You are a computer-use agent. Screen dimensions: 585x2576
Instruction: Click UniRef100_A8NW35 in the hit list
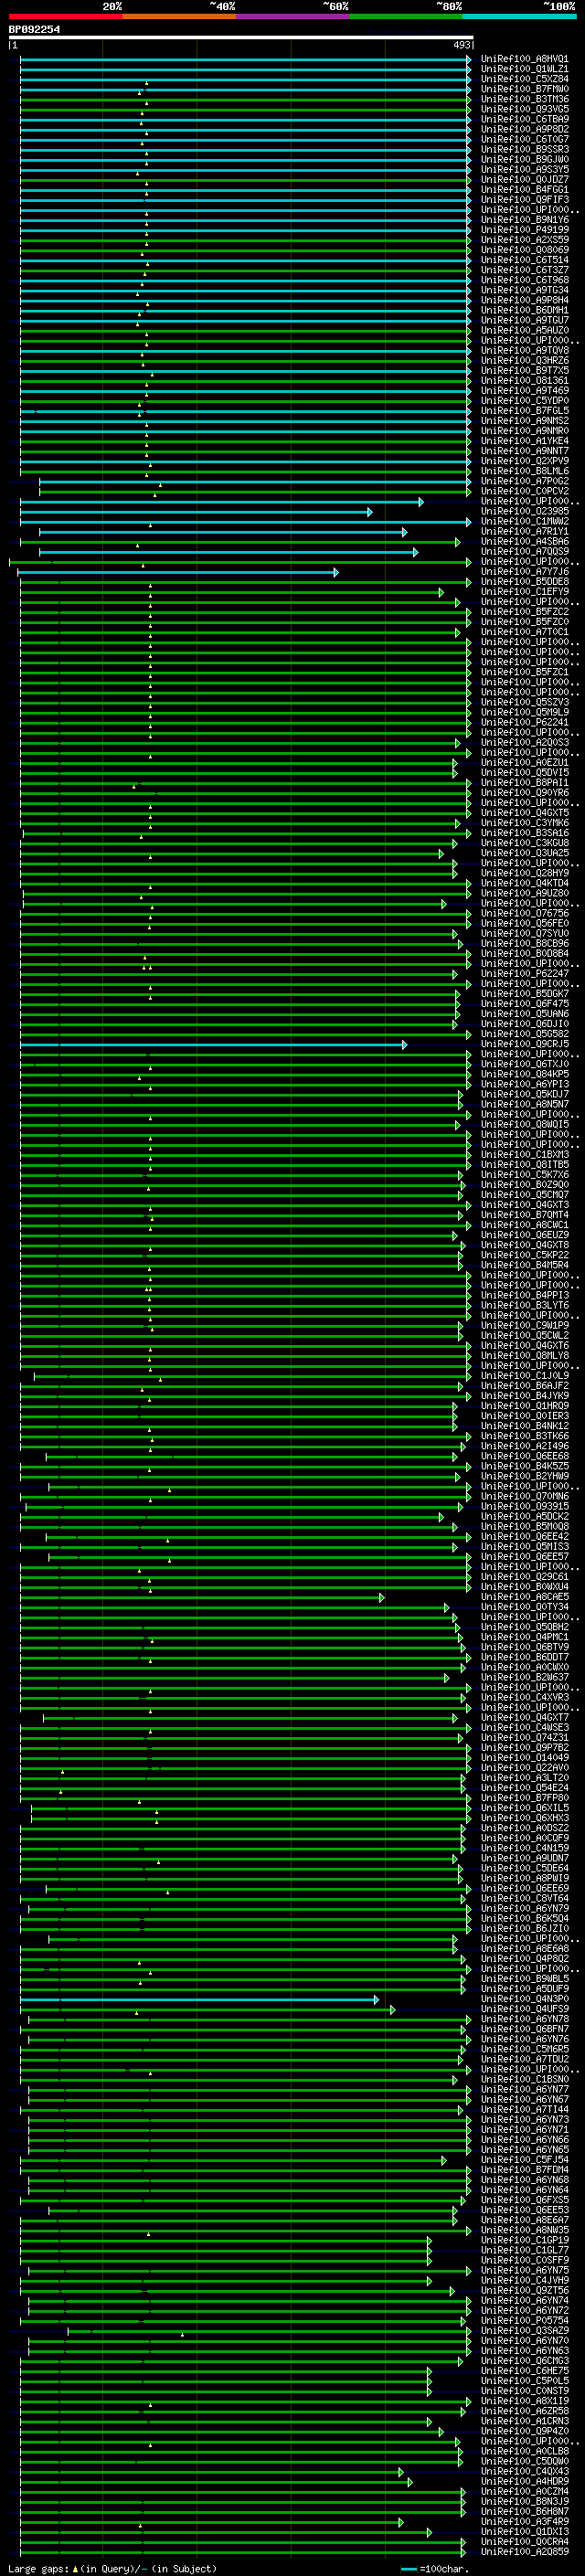525,2230
